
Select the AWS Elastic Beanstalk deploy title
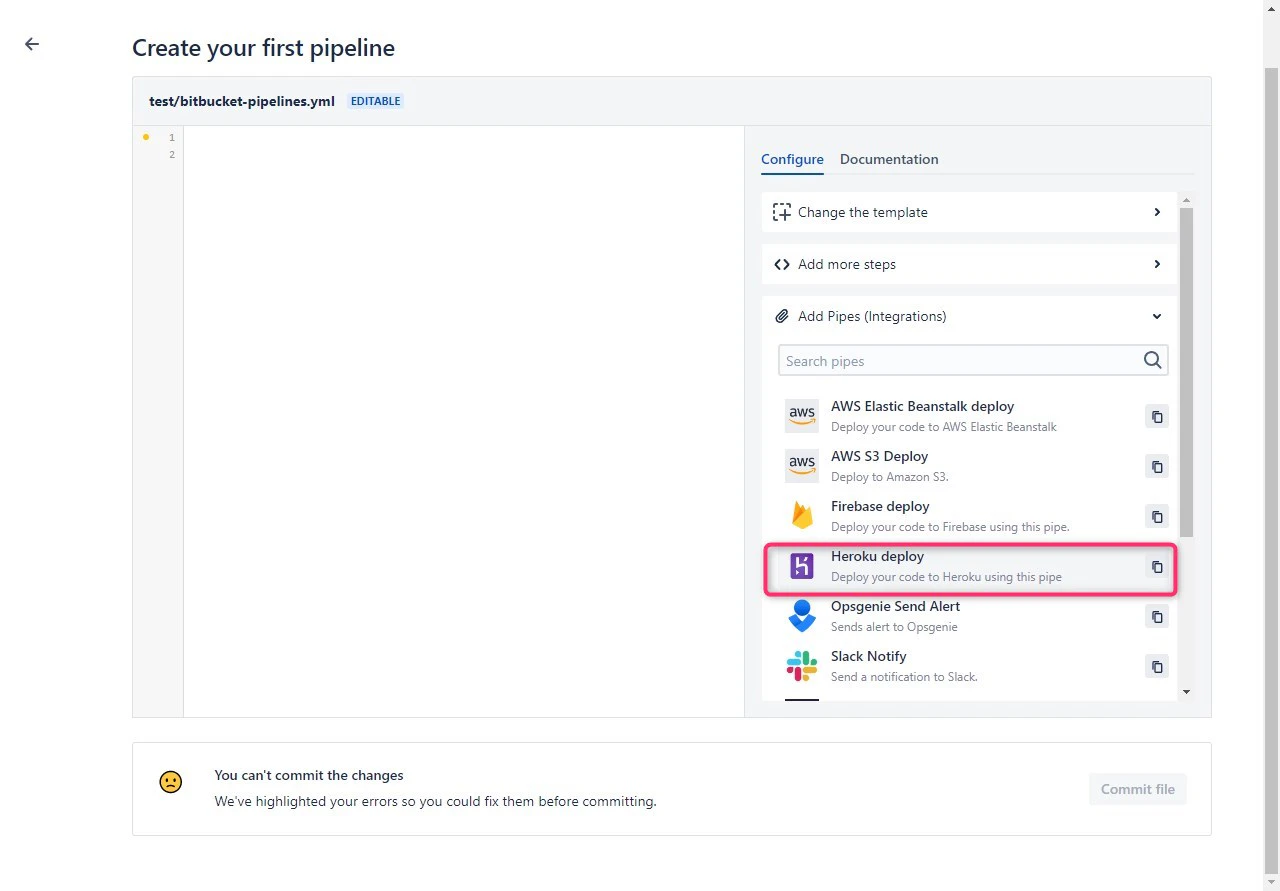pyautogui.click(x=922, y=406)
